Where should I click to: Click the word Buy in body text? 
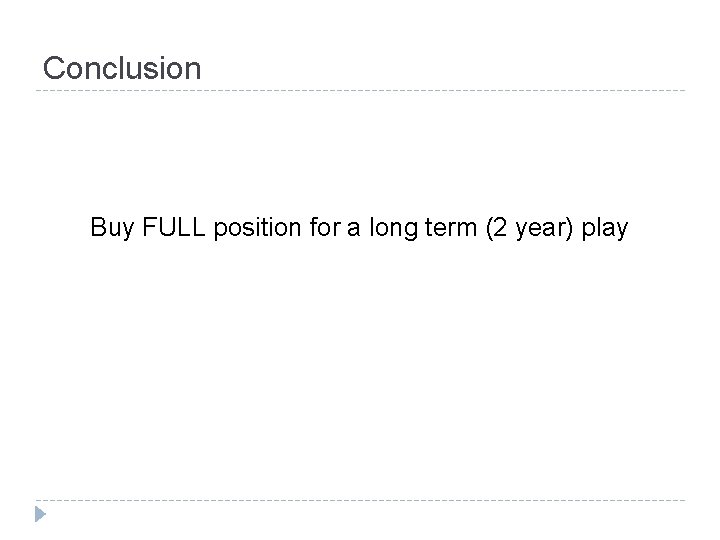109,228
